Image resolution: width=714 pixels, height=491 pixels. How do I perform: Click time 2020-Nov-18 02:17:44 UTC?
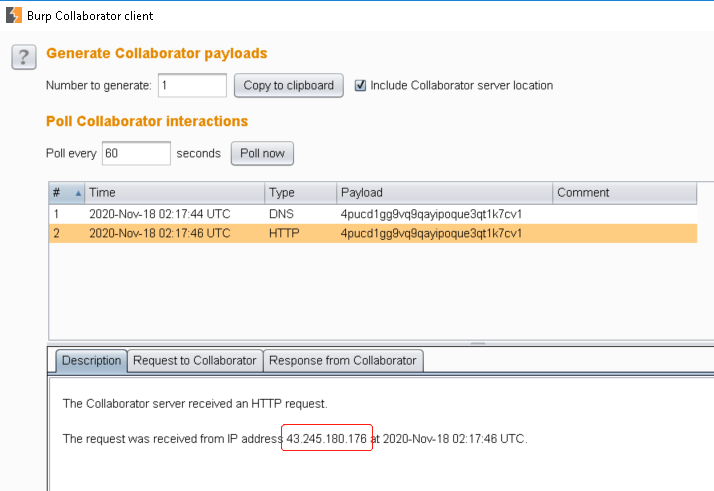click(x=160, y=214)
